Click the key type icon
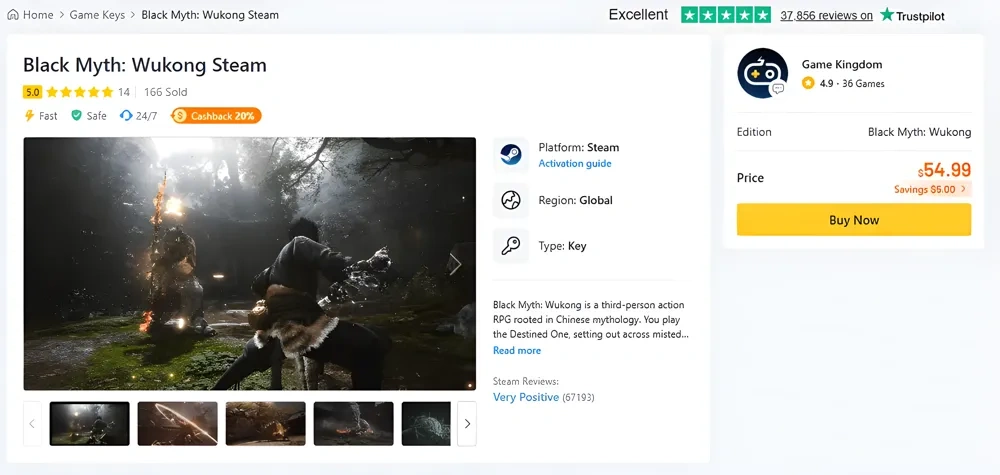Viewport: 1000px width, 475px height. pos(511,246)
